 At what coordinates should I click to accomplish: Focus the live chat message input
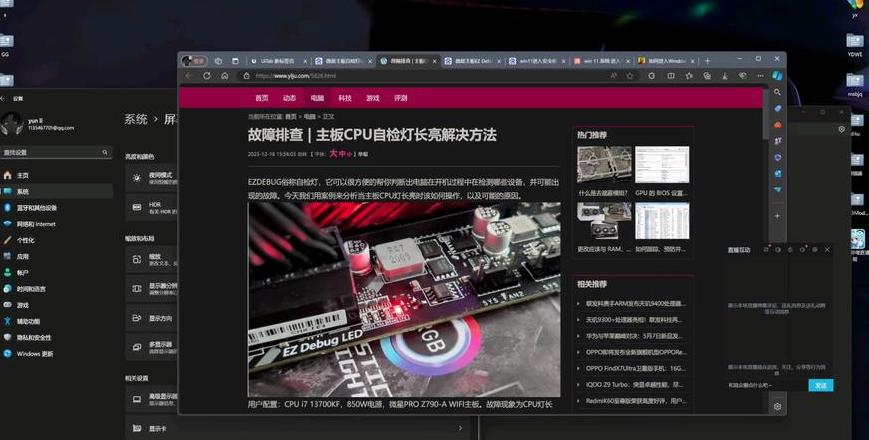(766, 385)
